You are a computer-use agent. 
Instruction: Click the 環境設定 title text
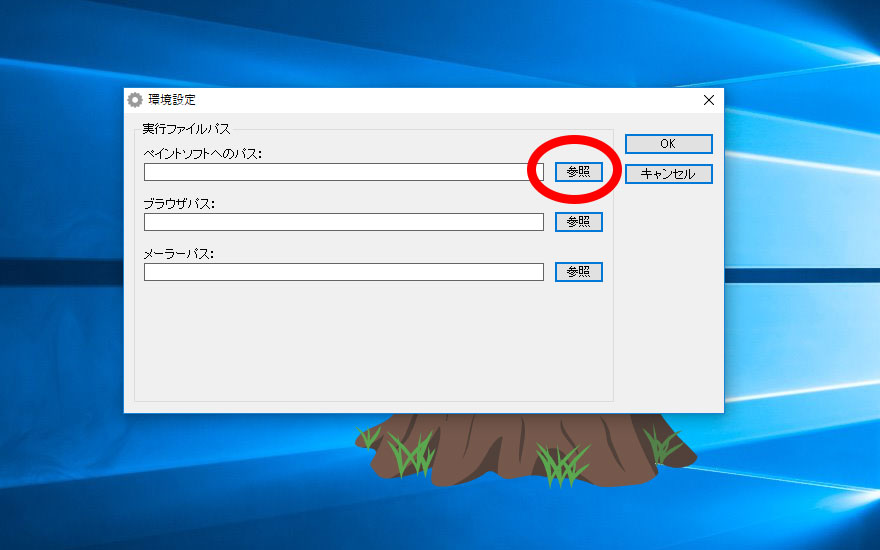(172, 100)
